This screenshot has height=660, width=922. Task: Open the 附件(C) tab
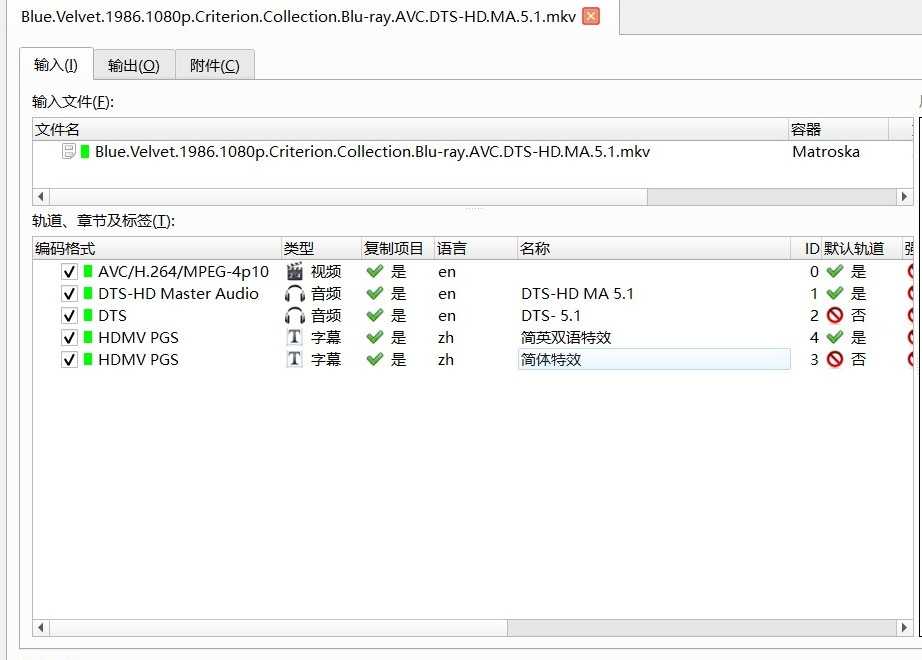click(215, 65)
